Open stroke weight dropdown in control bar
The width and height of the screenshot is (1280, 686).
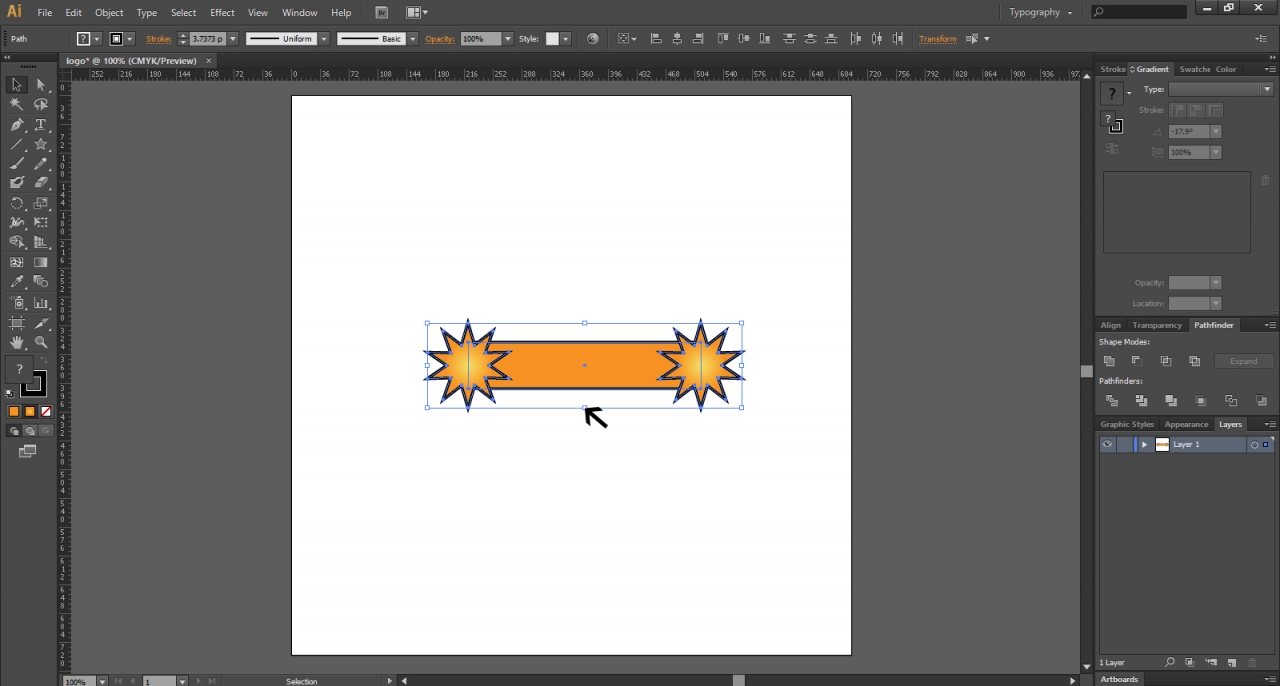pyautogui.click(x=233, y=39)
